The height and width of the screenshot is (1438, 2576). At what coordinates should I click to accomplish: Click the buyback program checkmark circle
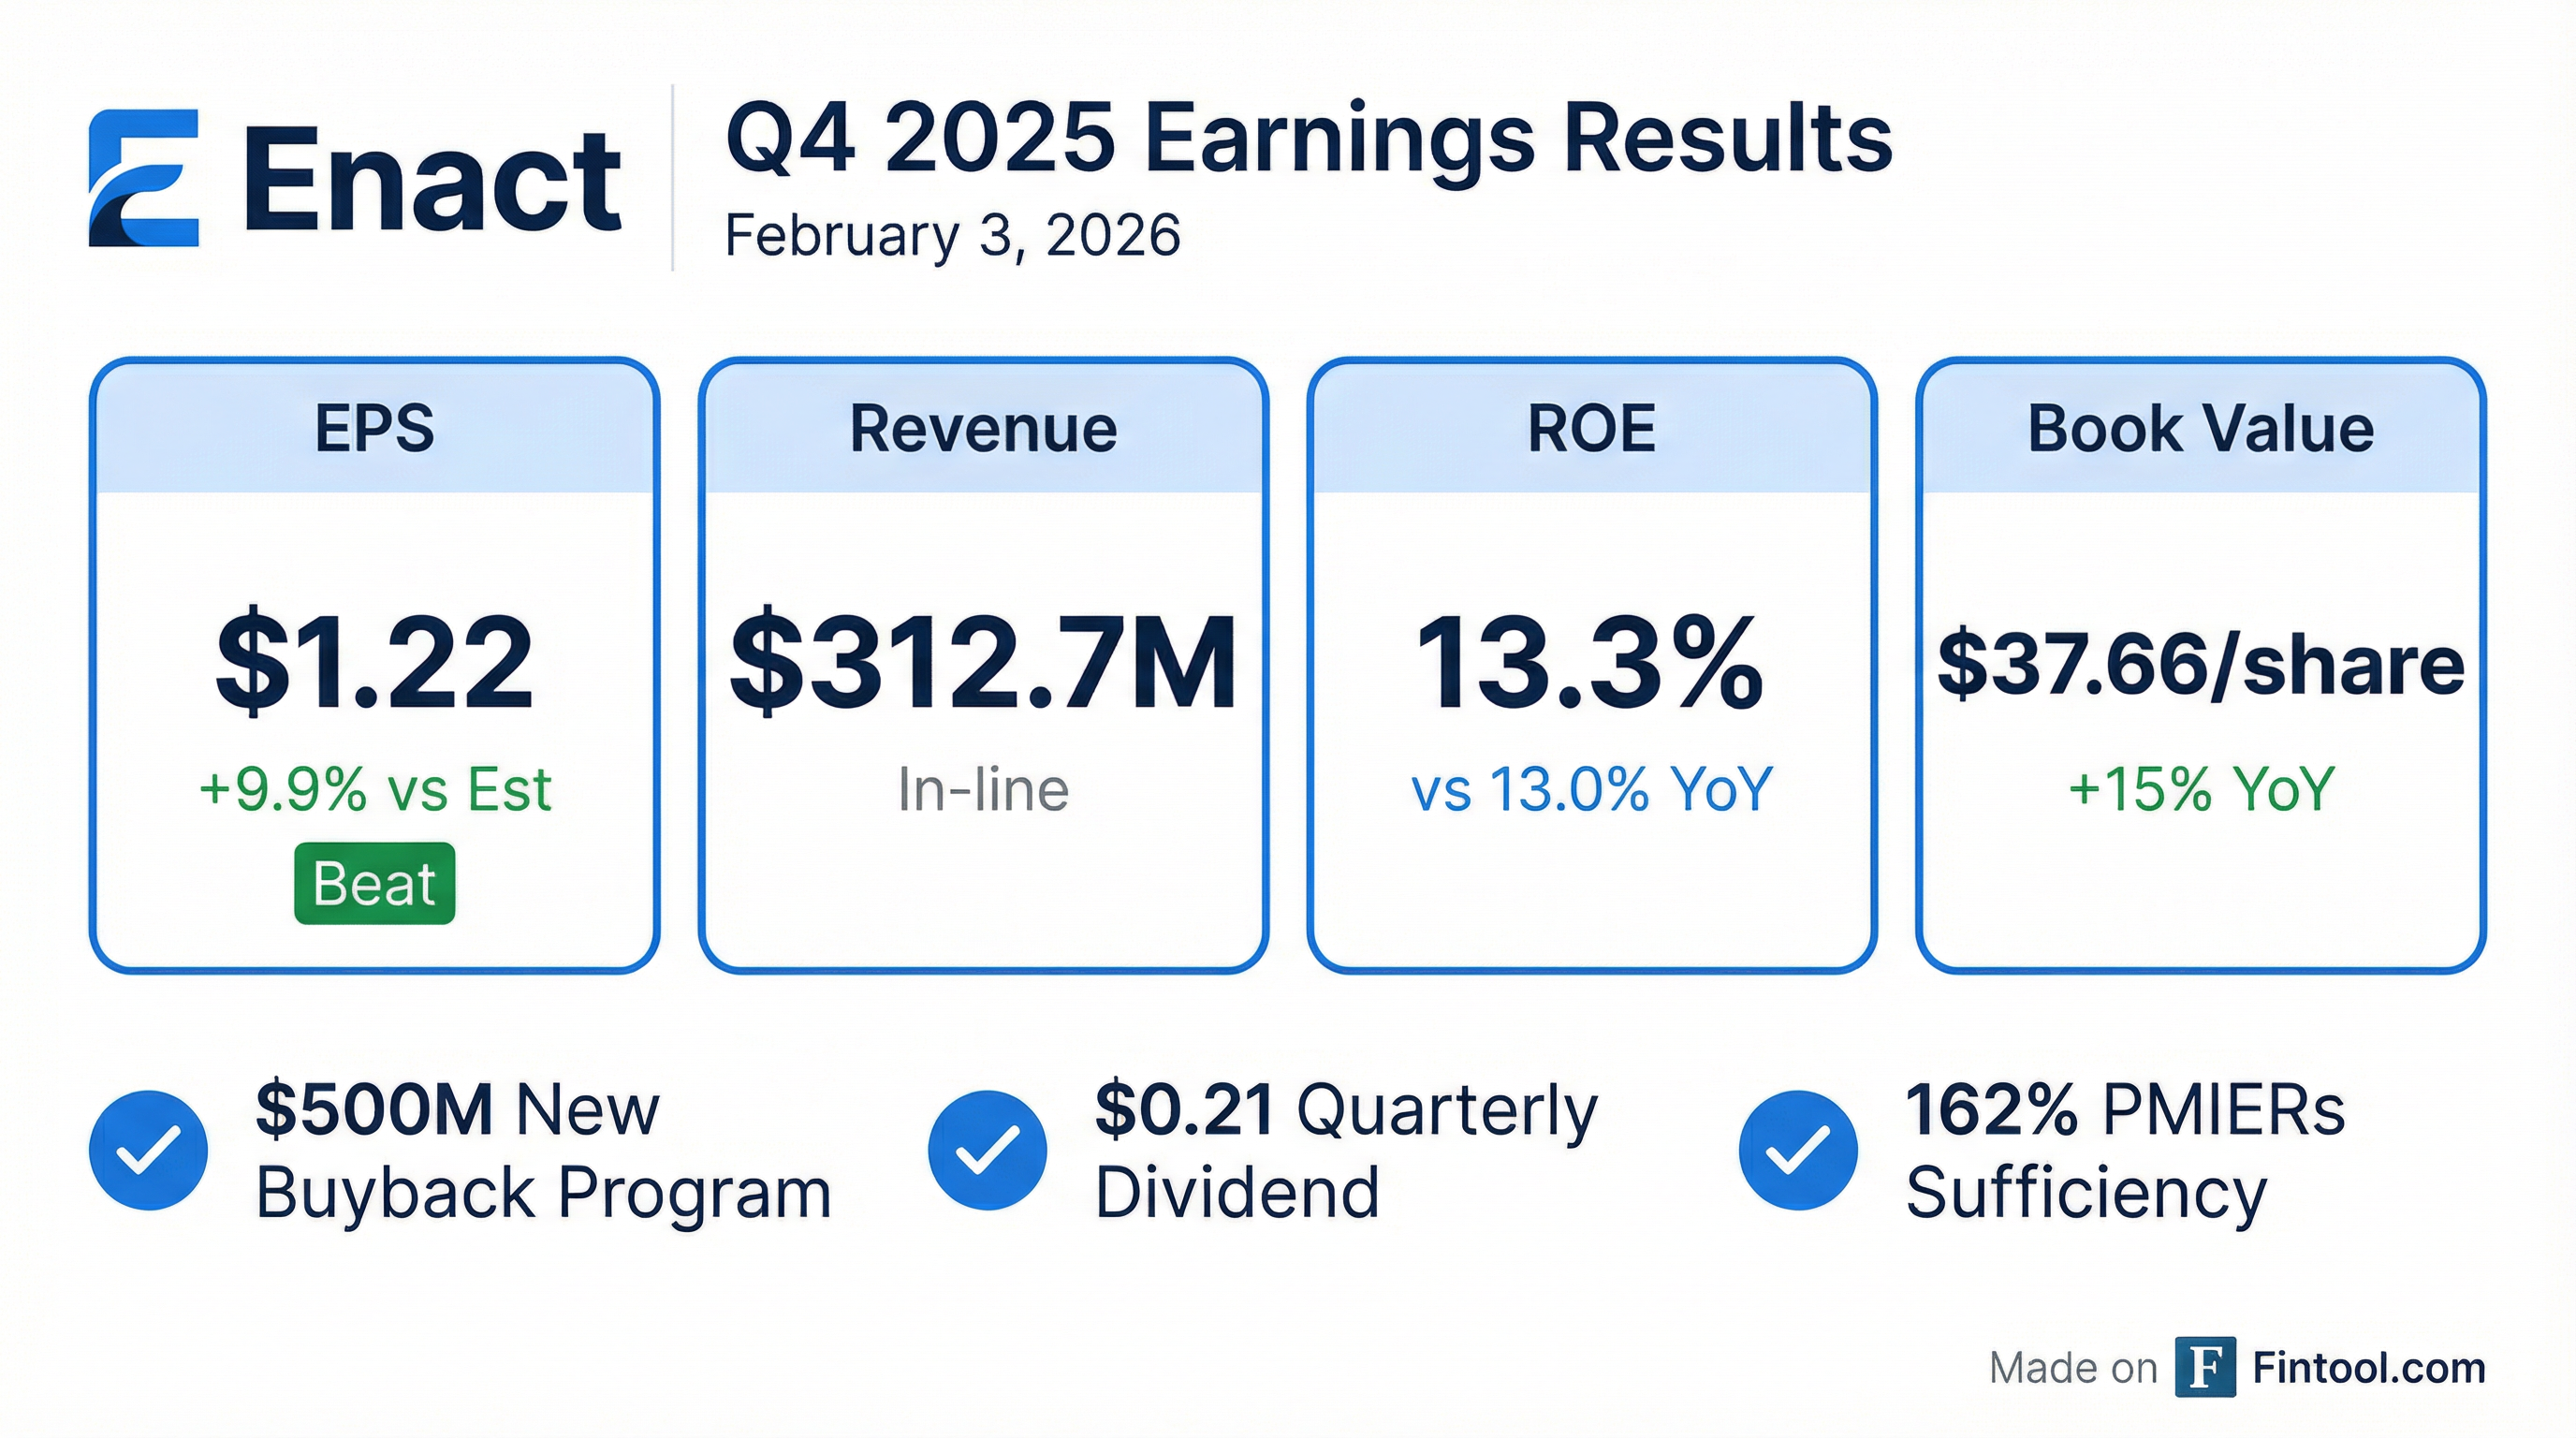(148, 1150)
